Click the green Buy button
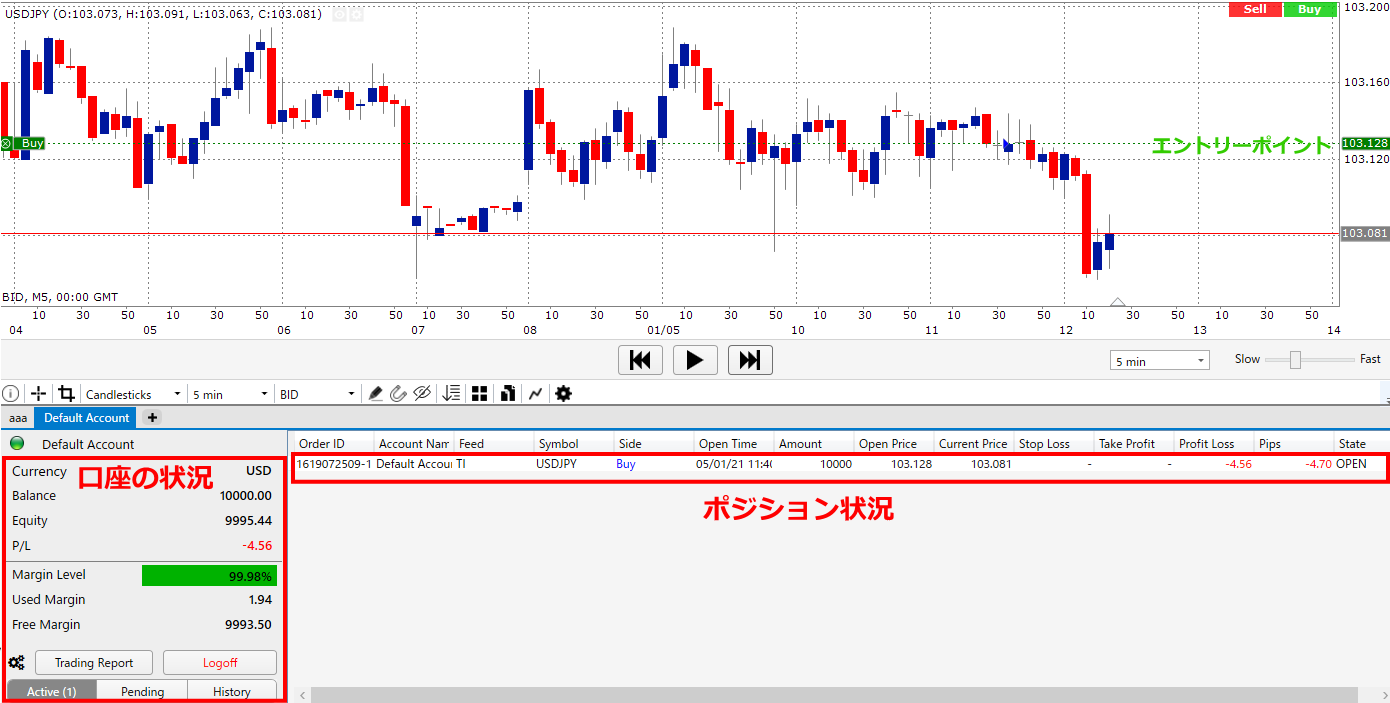 1310,9
